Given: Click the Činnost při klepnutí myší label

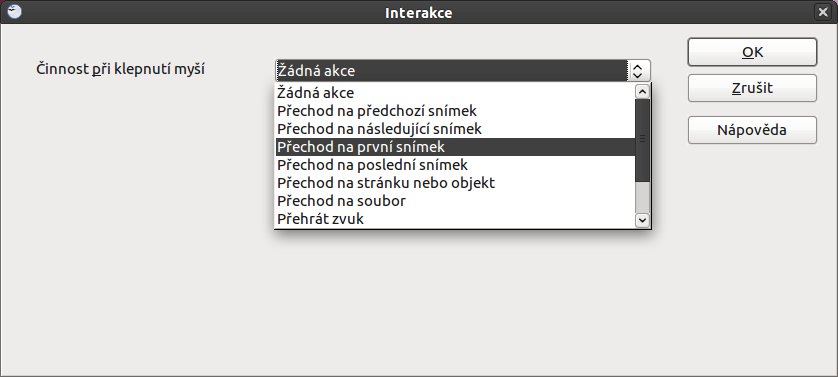Looking at the screenshot, I should [120, 69].
